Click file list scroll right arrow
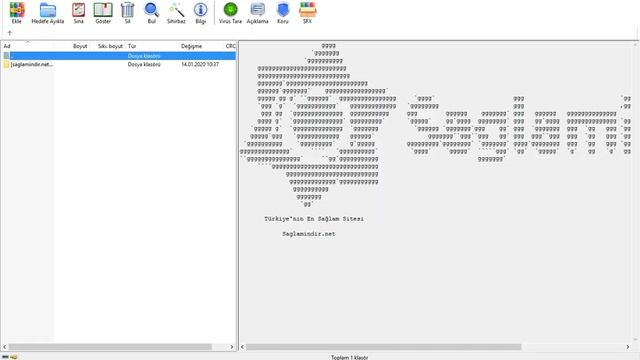 click(x=232, y=347)
